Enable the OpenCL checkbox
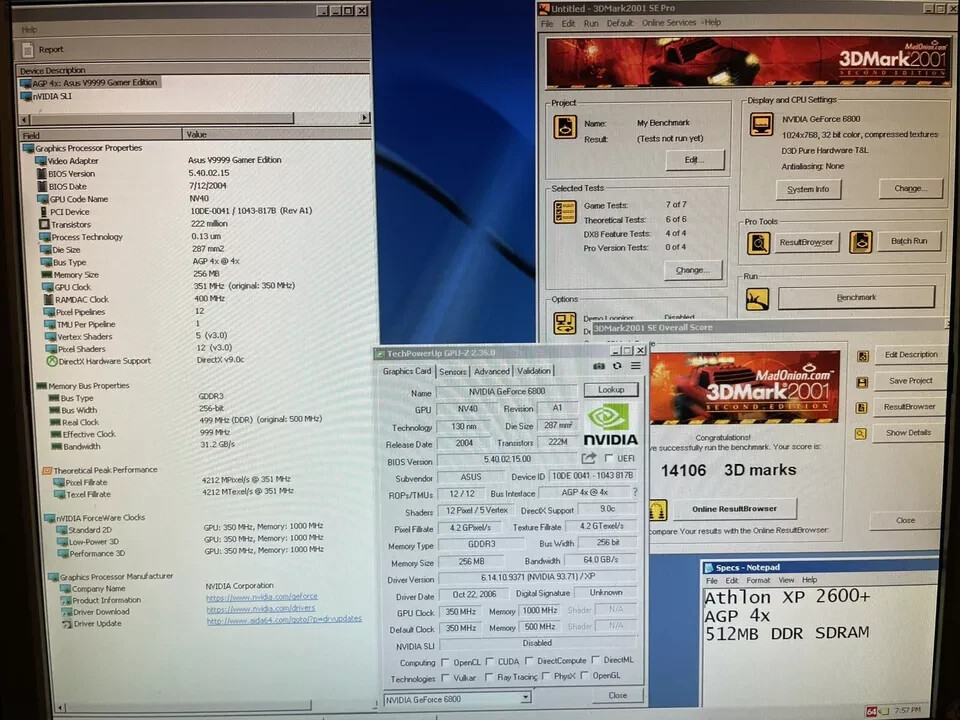The width and height of the screenshot is (960, 720). tap(445, 661)
